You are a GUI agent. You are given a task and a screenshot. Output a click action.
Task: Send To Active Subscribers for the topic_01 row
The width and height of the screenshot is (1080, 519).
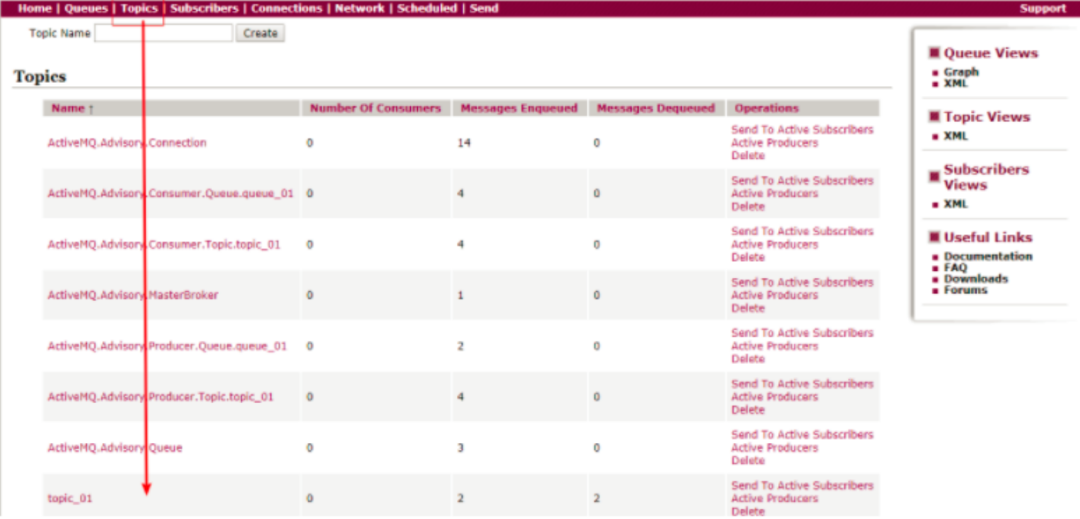802,486
